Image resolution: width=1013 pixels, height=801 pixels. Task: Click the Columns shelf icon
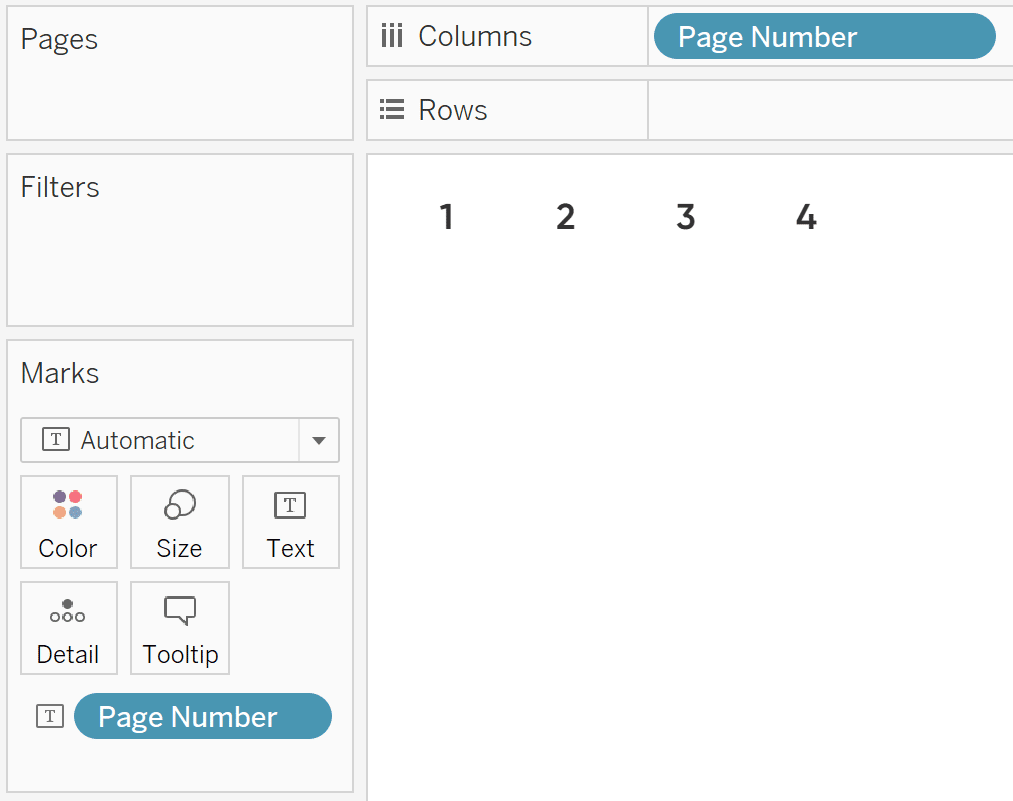392,37
